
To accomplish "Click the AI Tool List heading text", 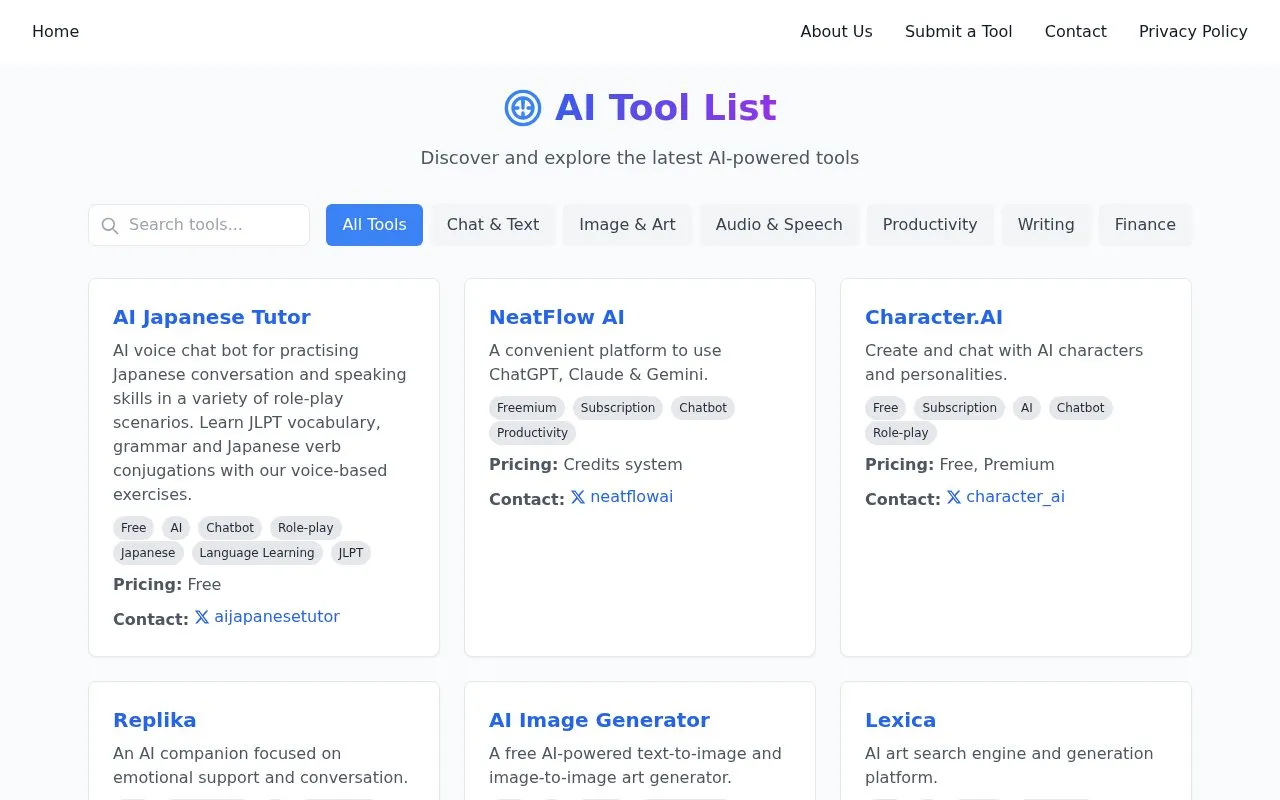I will (x=666, y=108).
